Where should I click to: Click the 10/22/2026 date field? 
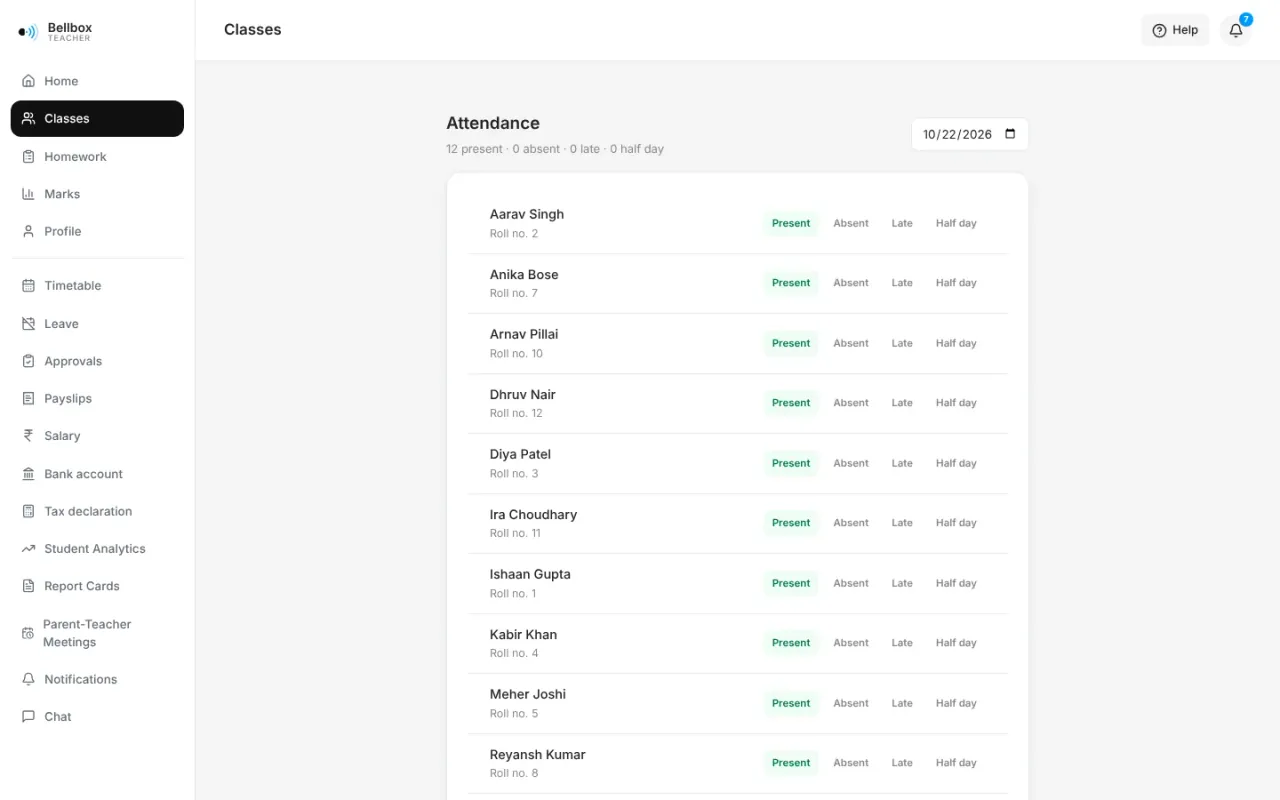[x=969, y=134]
